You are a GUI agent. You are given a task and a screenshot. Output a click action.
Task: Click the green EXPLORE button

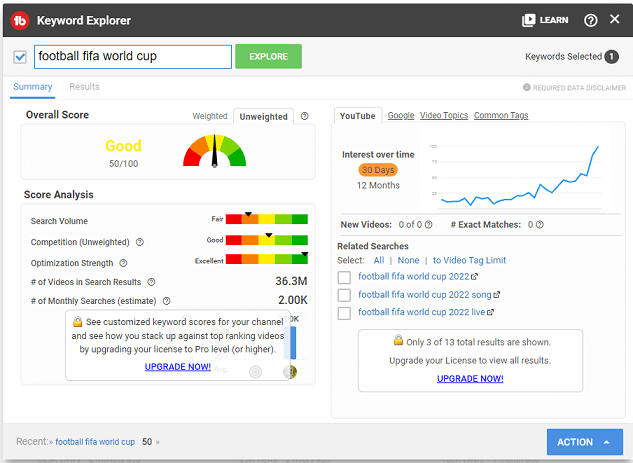pos(268,57)
